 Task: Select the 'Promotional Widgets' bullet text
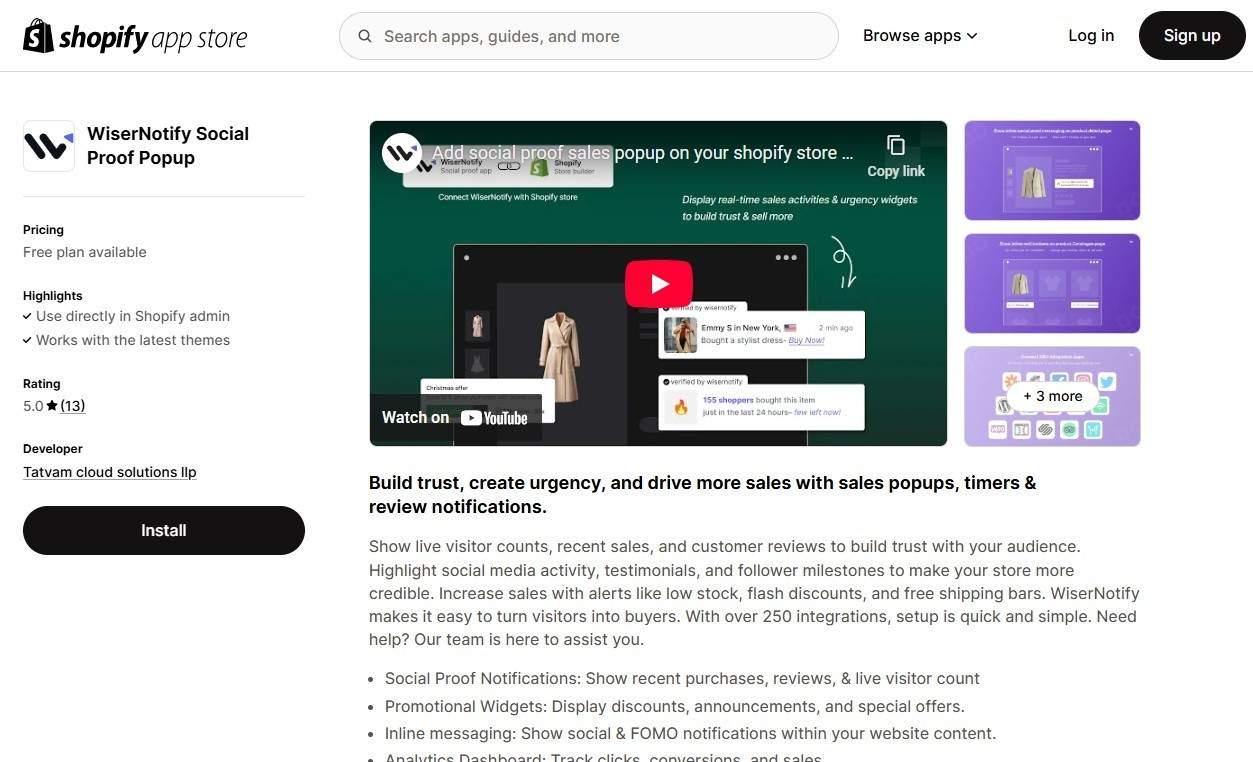tap(675, 706)
